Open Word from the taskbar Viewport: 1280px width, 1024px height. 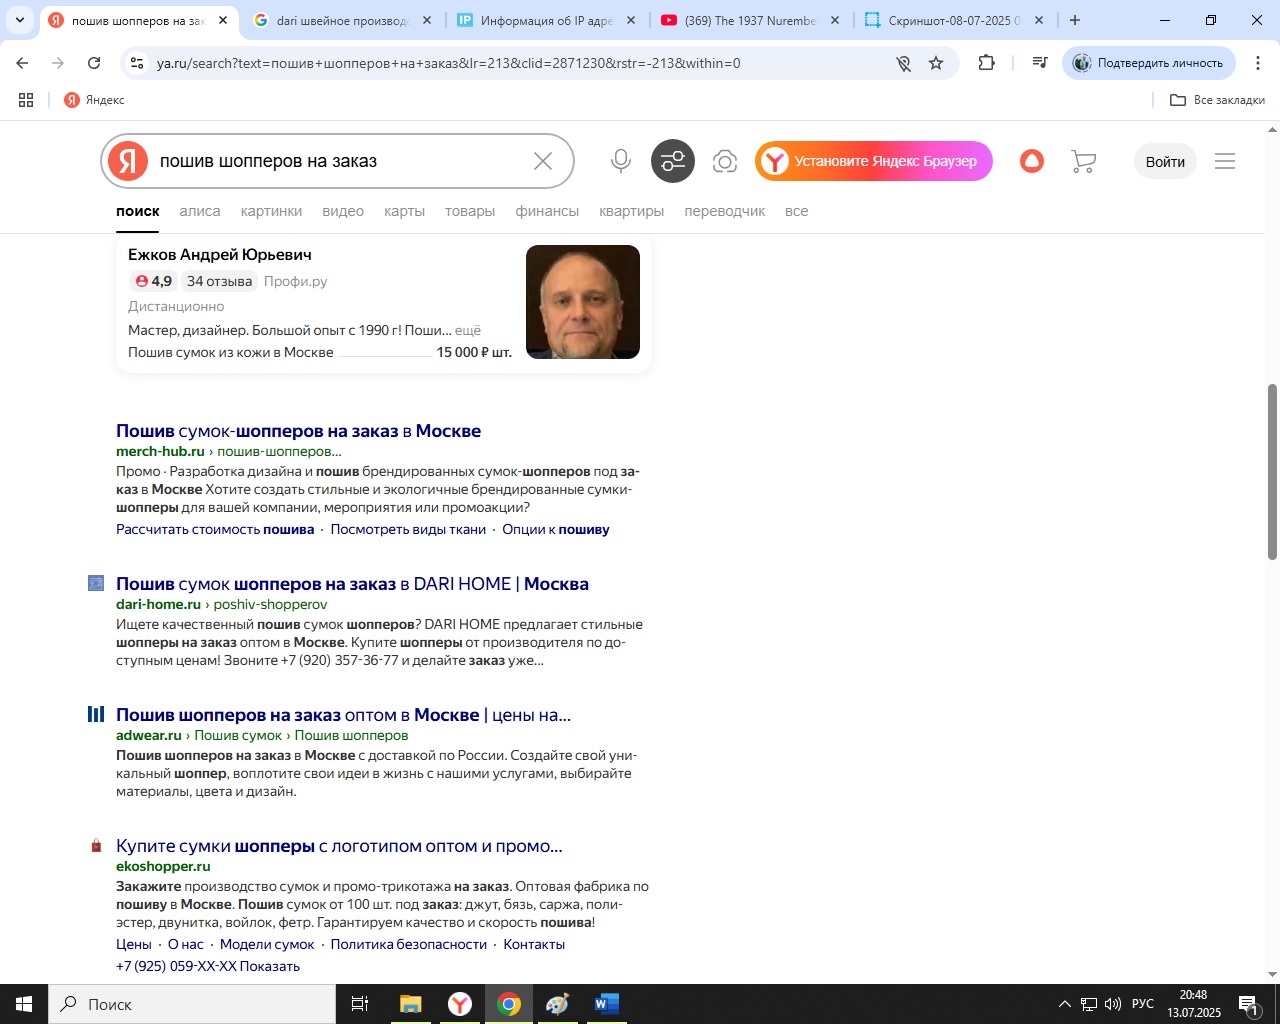click(607, 1004)
